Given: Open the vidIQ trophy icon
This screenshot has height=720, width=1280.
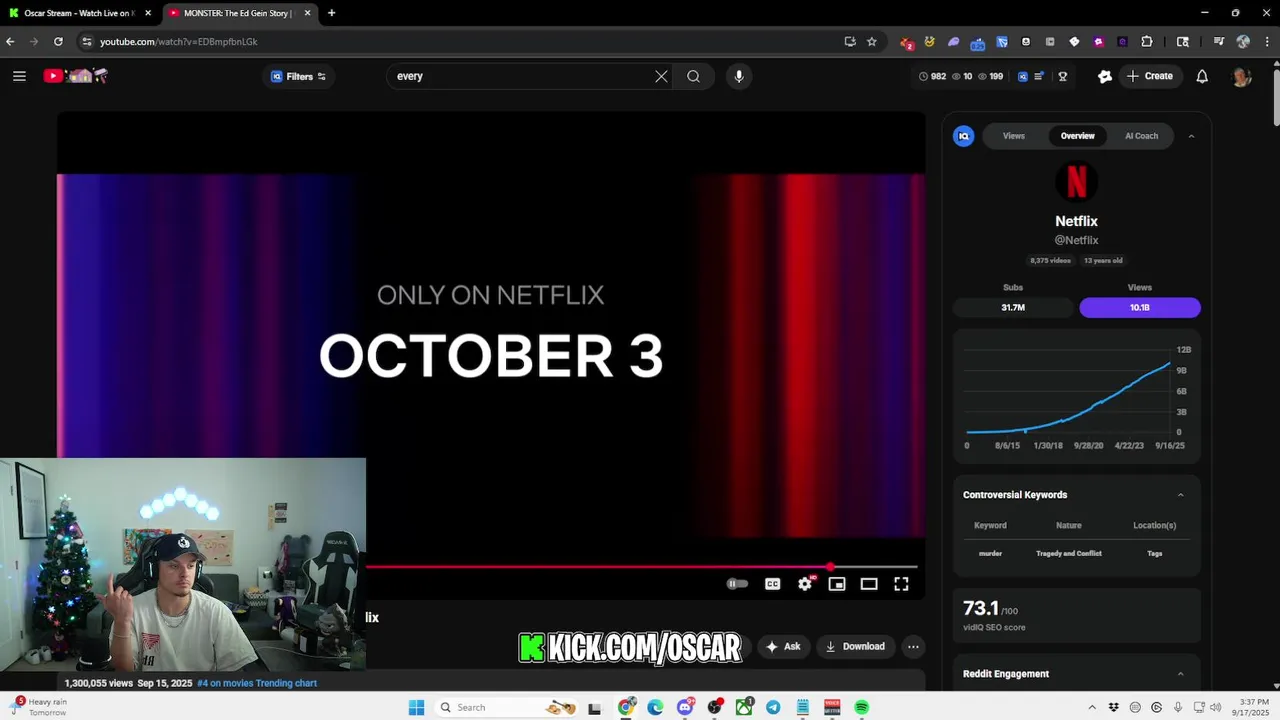Looking at the screenshot, I should [1063, 76].
